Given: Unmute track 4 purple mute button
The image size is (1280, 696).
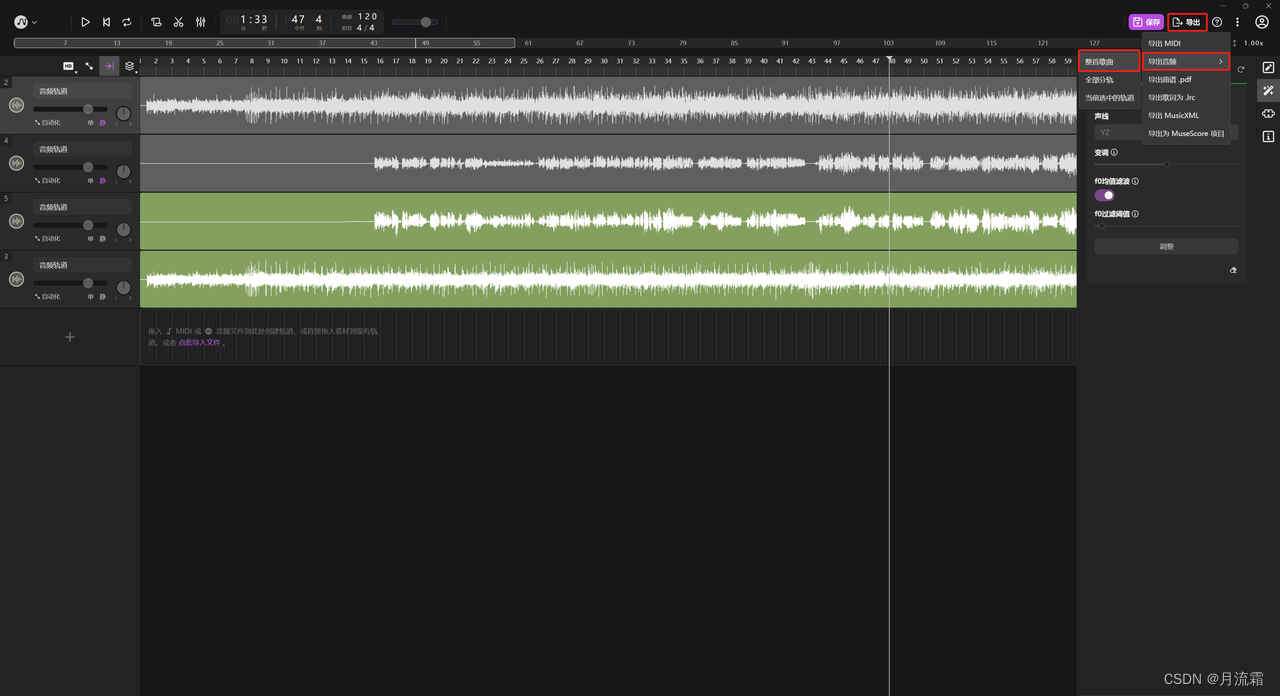Looking at the screenshot, I should pos(102,181).
